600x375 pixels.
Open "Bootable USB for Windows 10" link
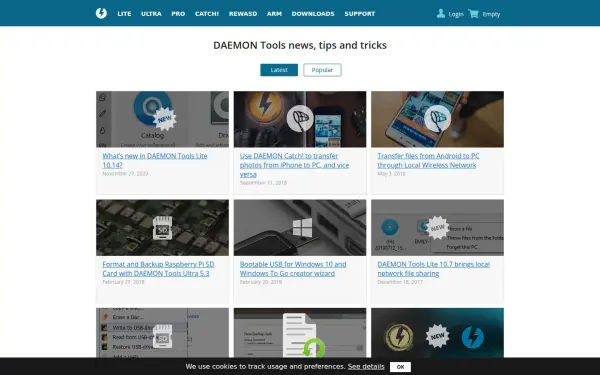[293, 269]
